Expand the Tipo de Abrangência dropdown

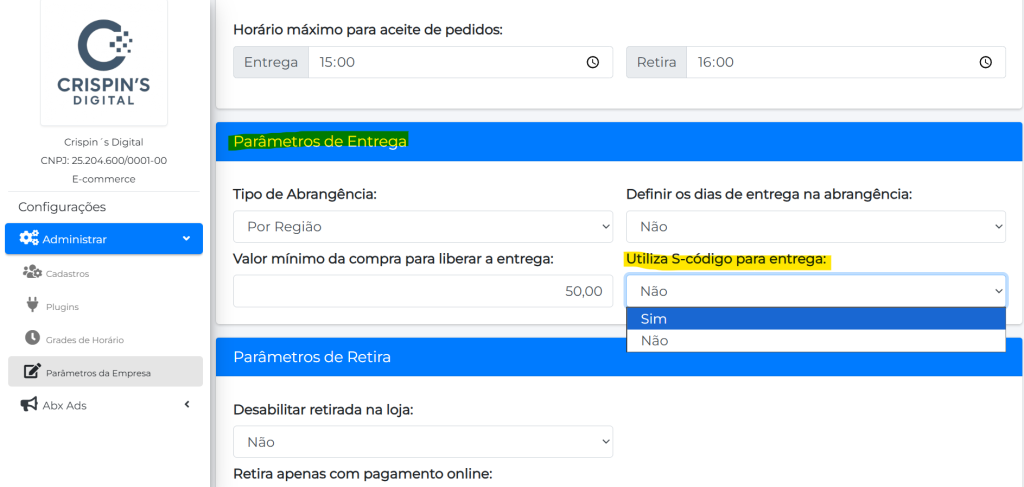[422, 227]
